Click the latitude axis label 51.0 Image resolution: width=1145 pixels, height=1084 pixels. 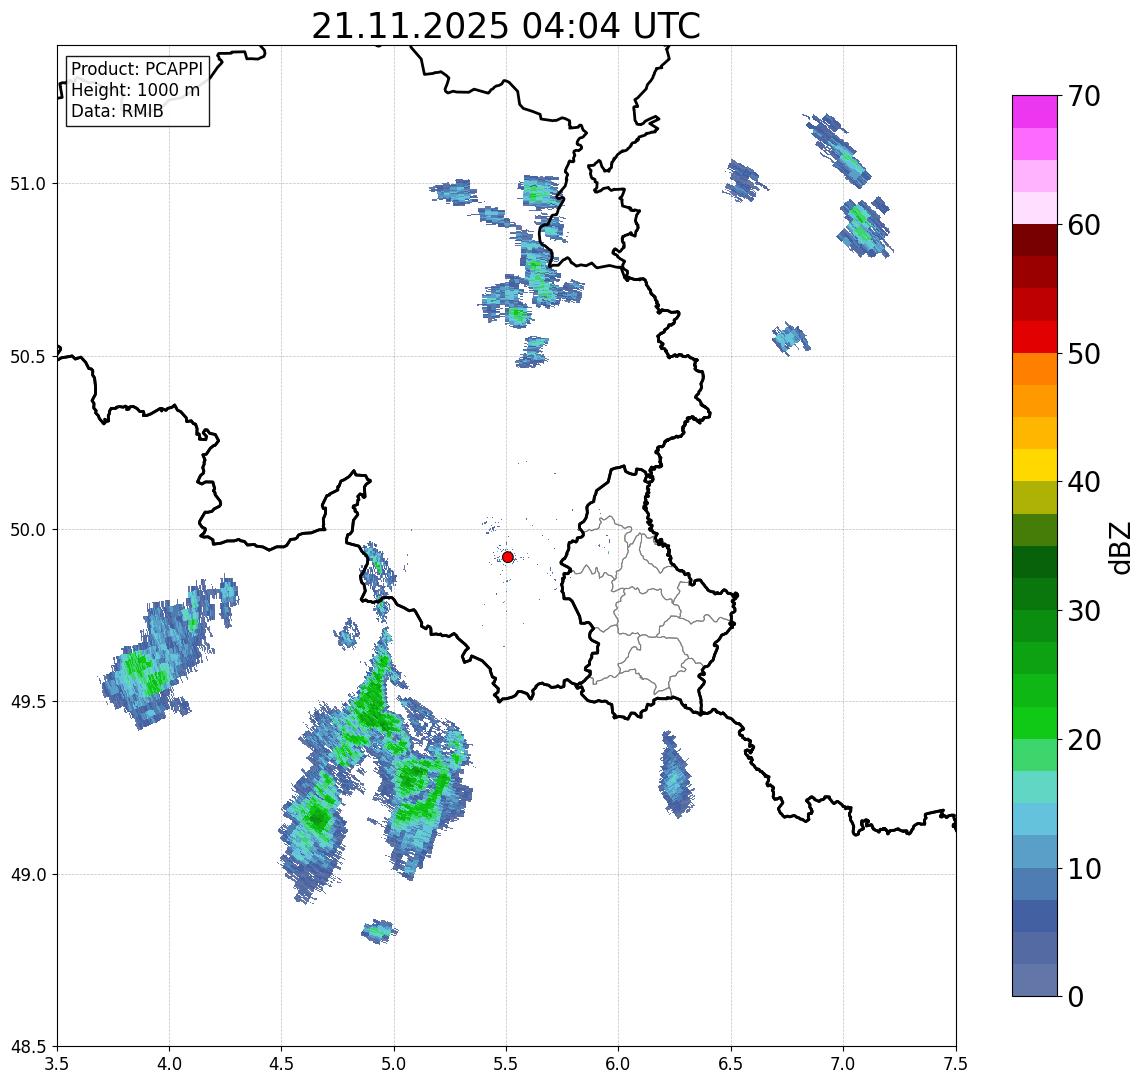(x=28, y=184)
